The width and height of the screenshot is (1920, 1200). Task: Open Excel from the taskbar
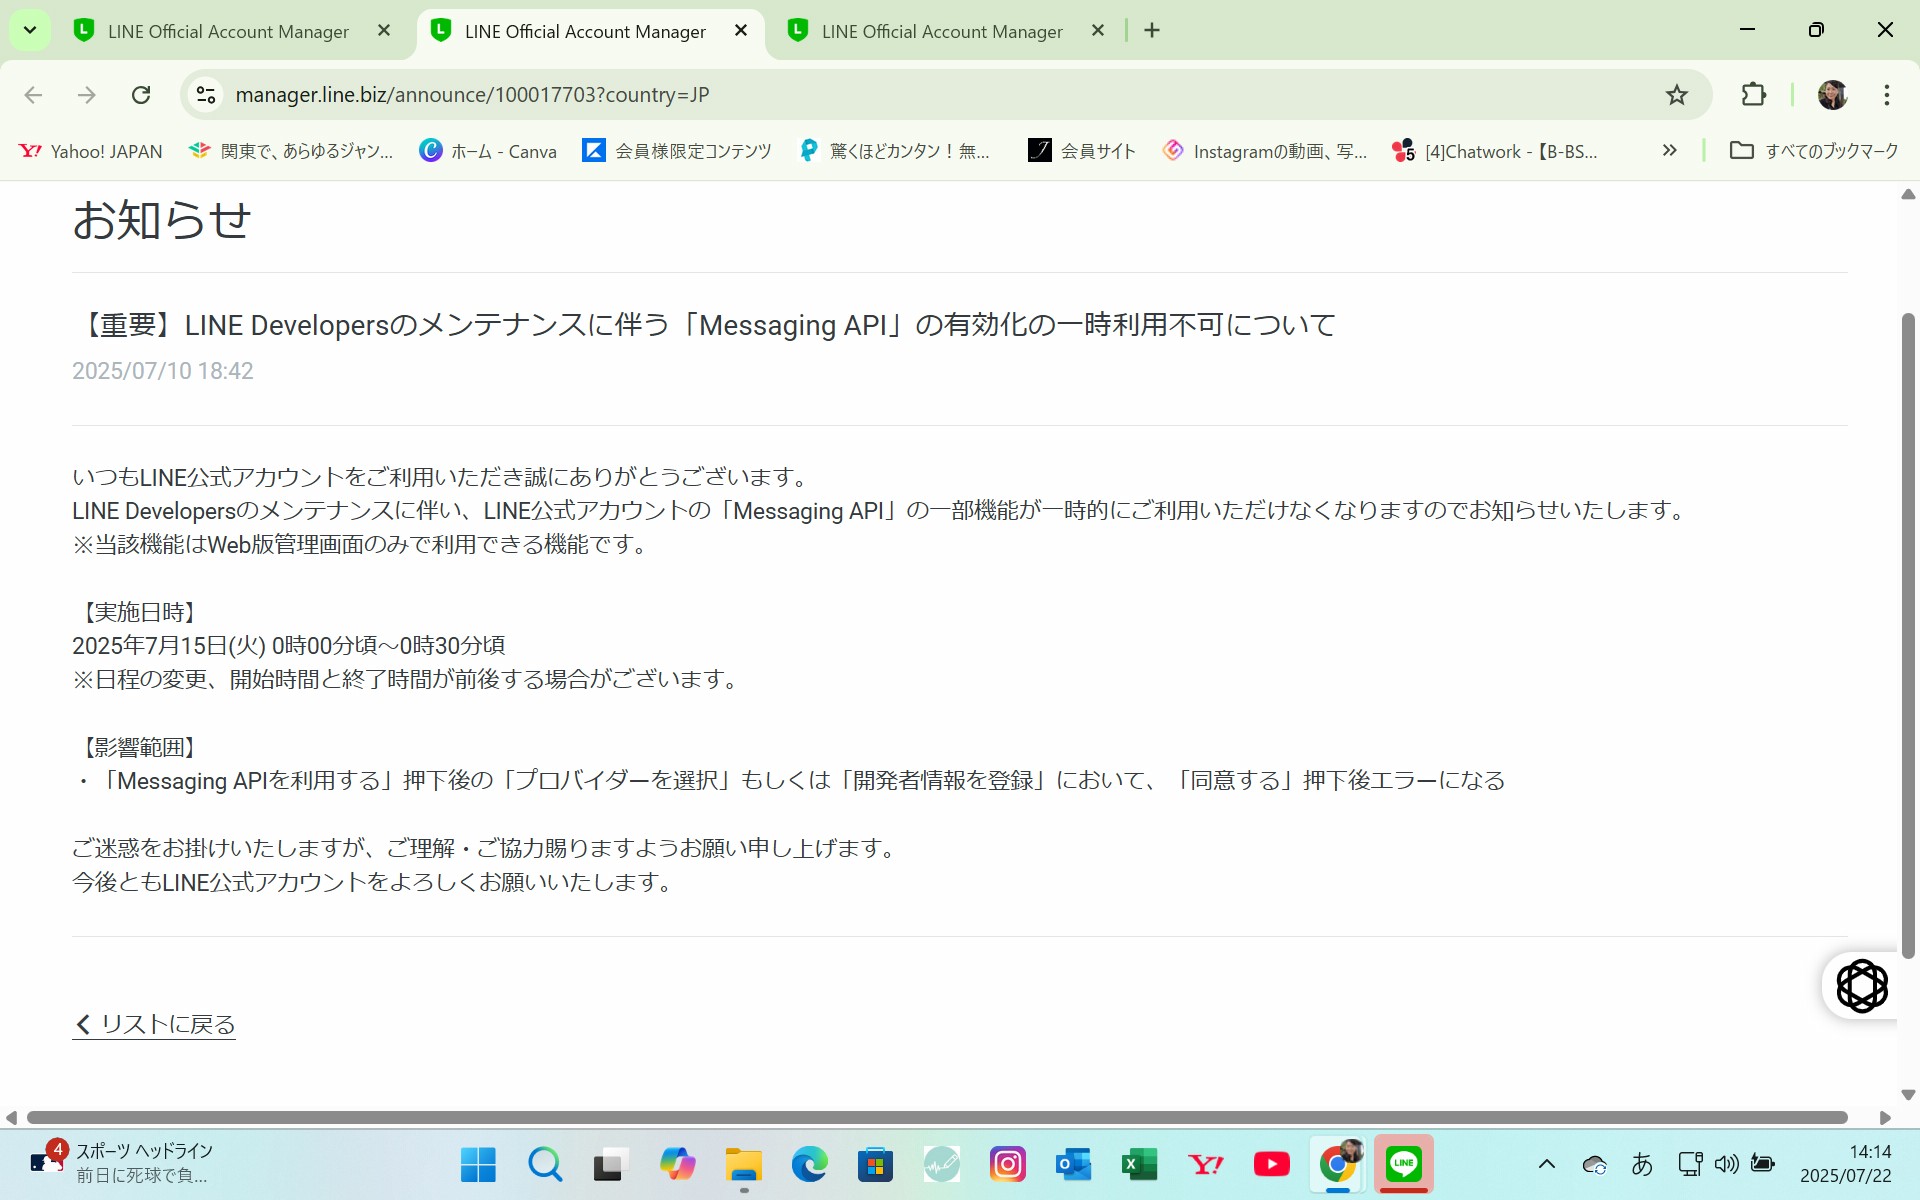tap(1139, 1164)
